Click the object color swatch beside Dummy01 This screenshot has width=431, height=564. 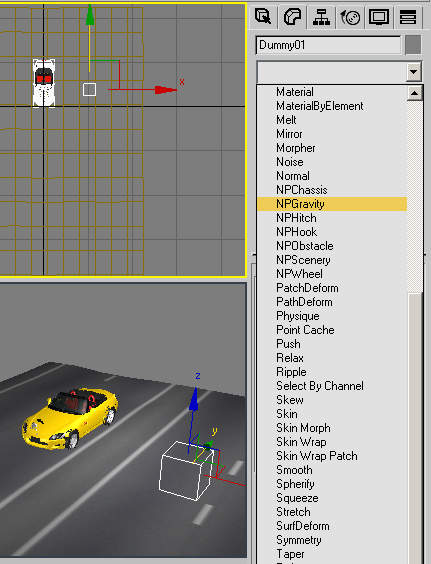click(413, 45)
